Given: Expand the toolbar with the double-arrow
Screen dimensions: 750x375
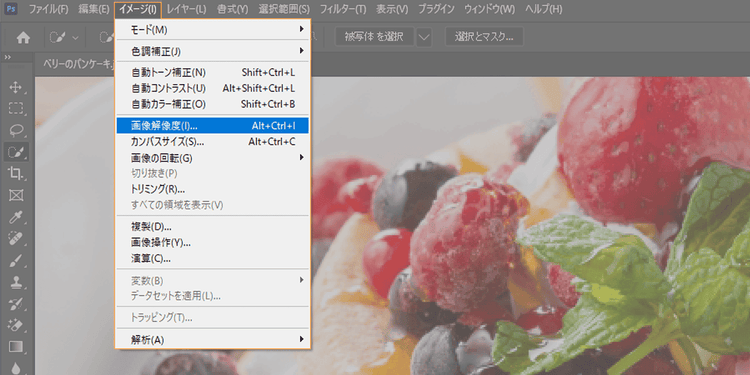Looking at the screenshot, I should click(8, 57).
